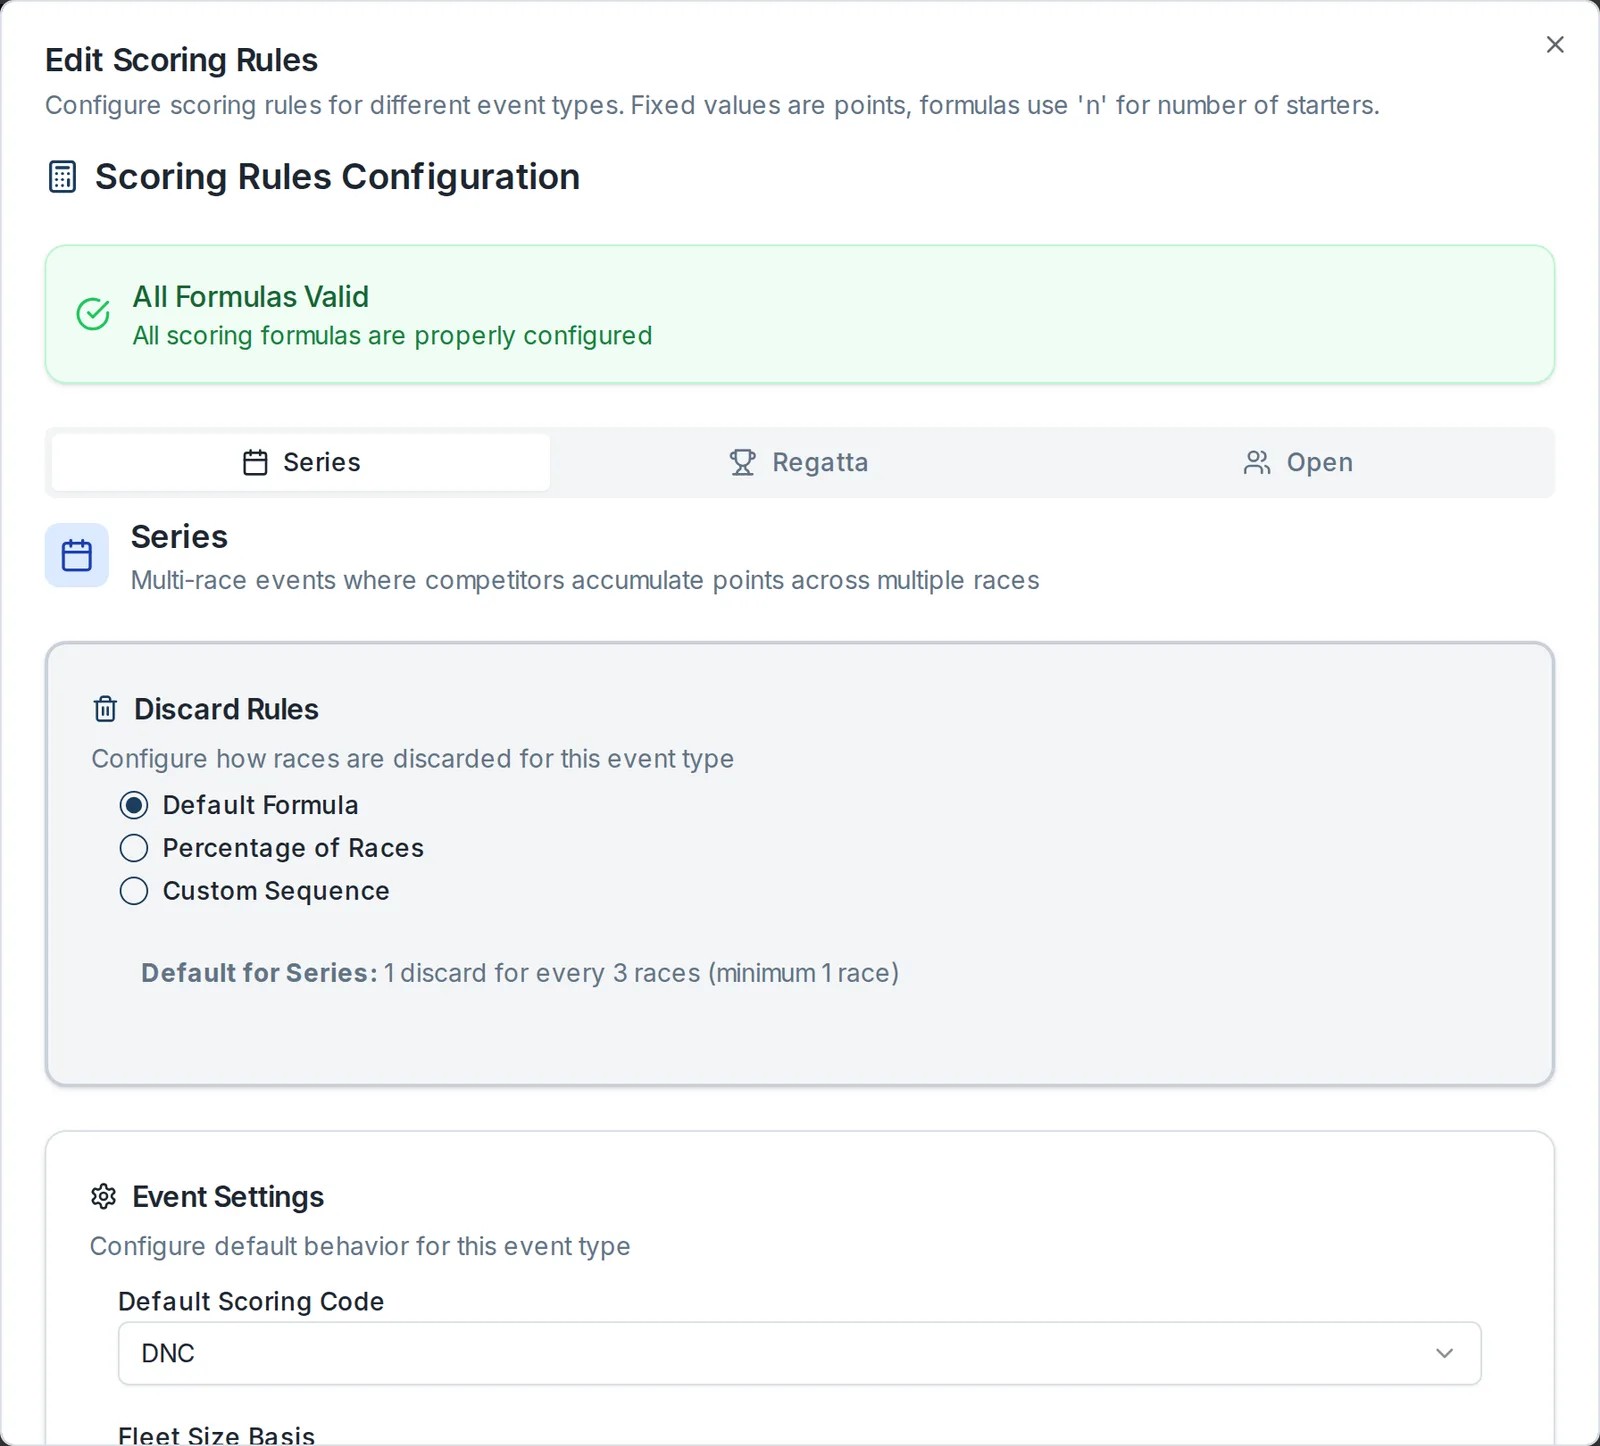Switch to the Open tab
1600x1446 pixels.
point(1298,462)
